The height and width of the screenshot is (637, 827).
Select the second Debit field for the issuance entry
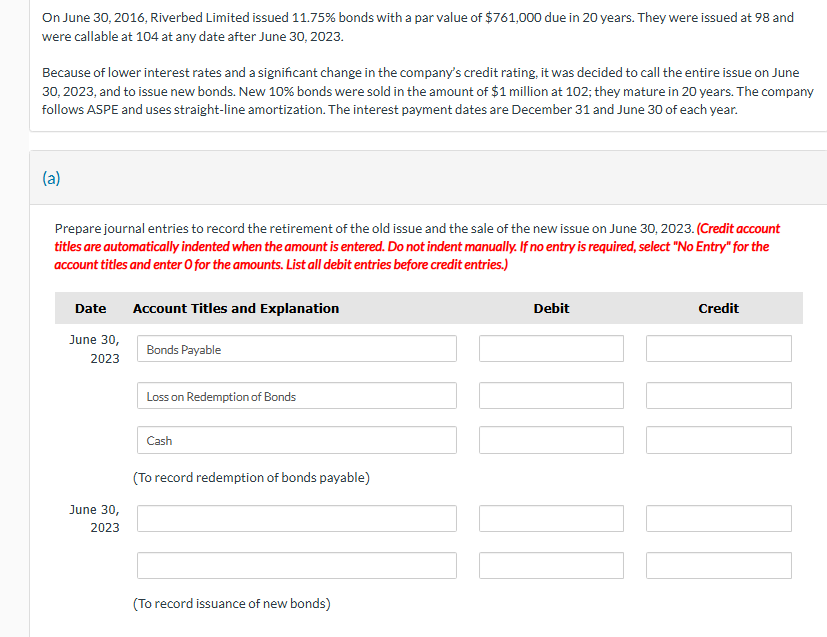551,565
